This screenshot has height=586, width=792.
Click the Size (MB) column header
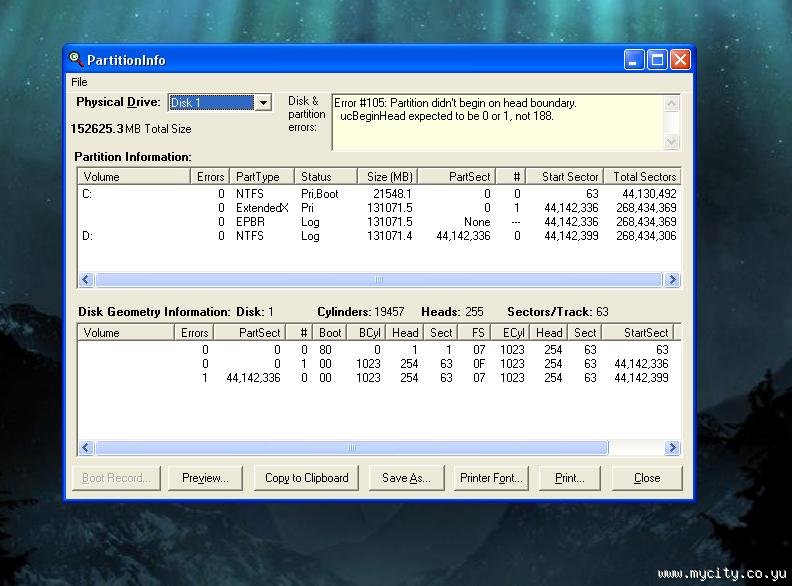click(389, 177)
